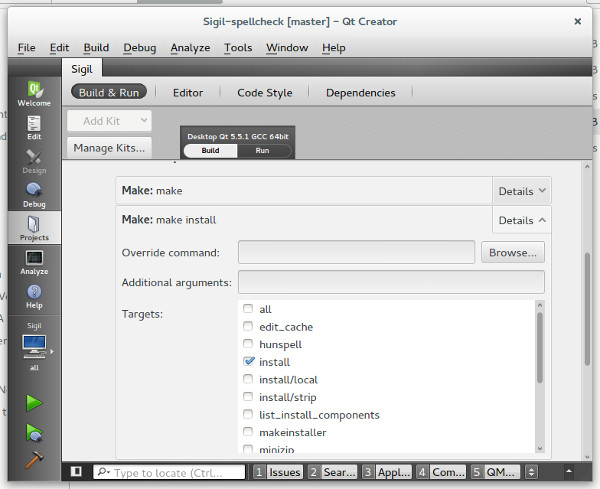Open the Compile Output pane
600x489 pixels.
coord(441,472)
